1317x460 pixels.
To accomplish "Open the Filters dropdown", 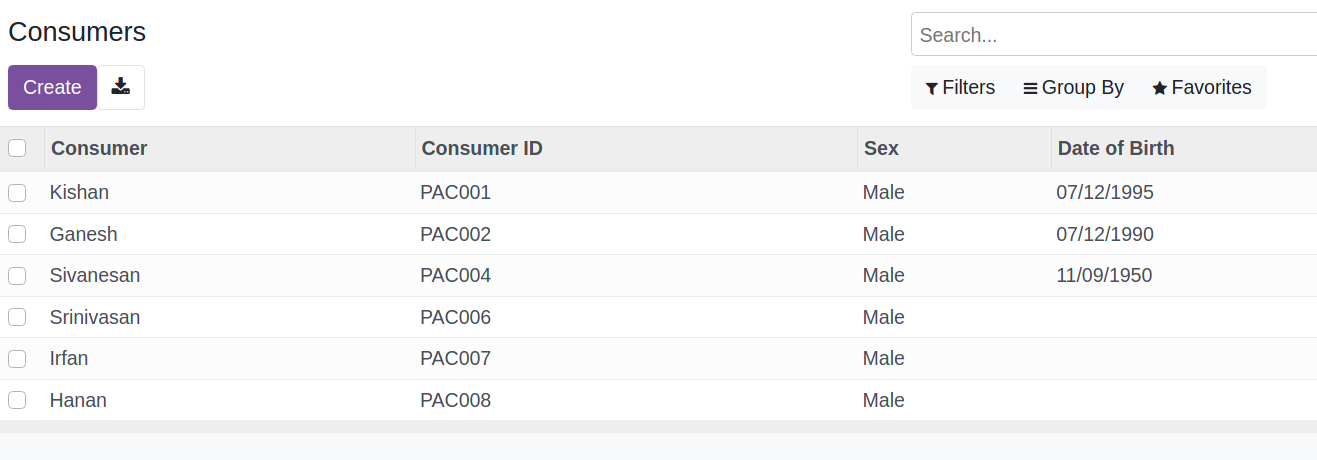I will pos(960,88).
